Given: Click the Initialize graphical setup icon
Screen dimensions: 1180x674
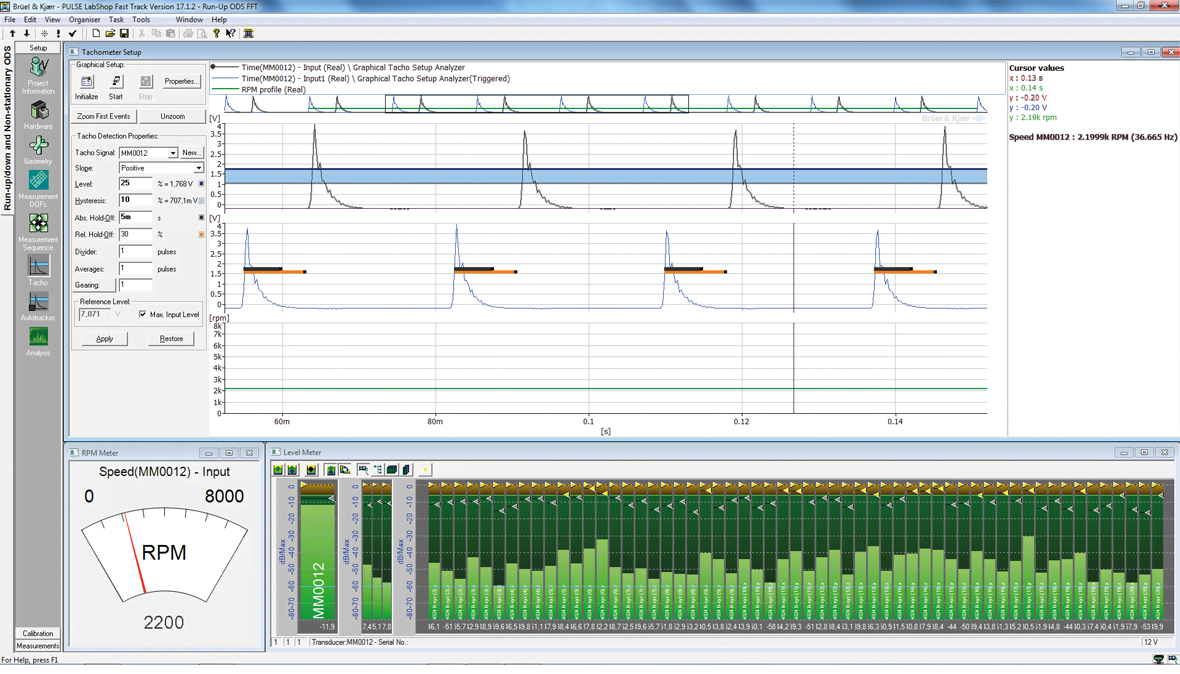Looking at the screenshot, I should coord(87,83).
